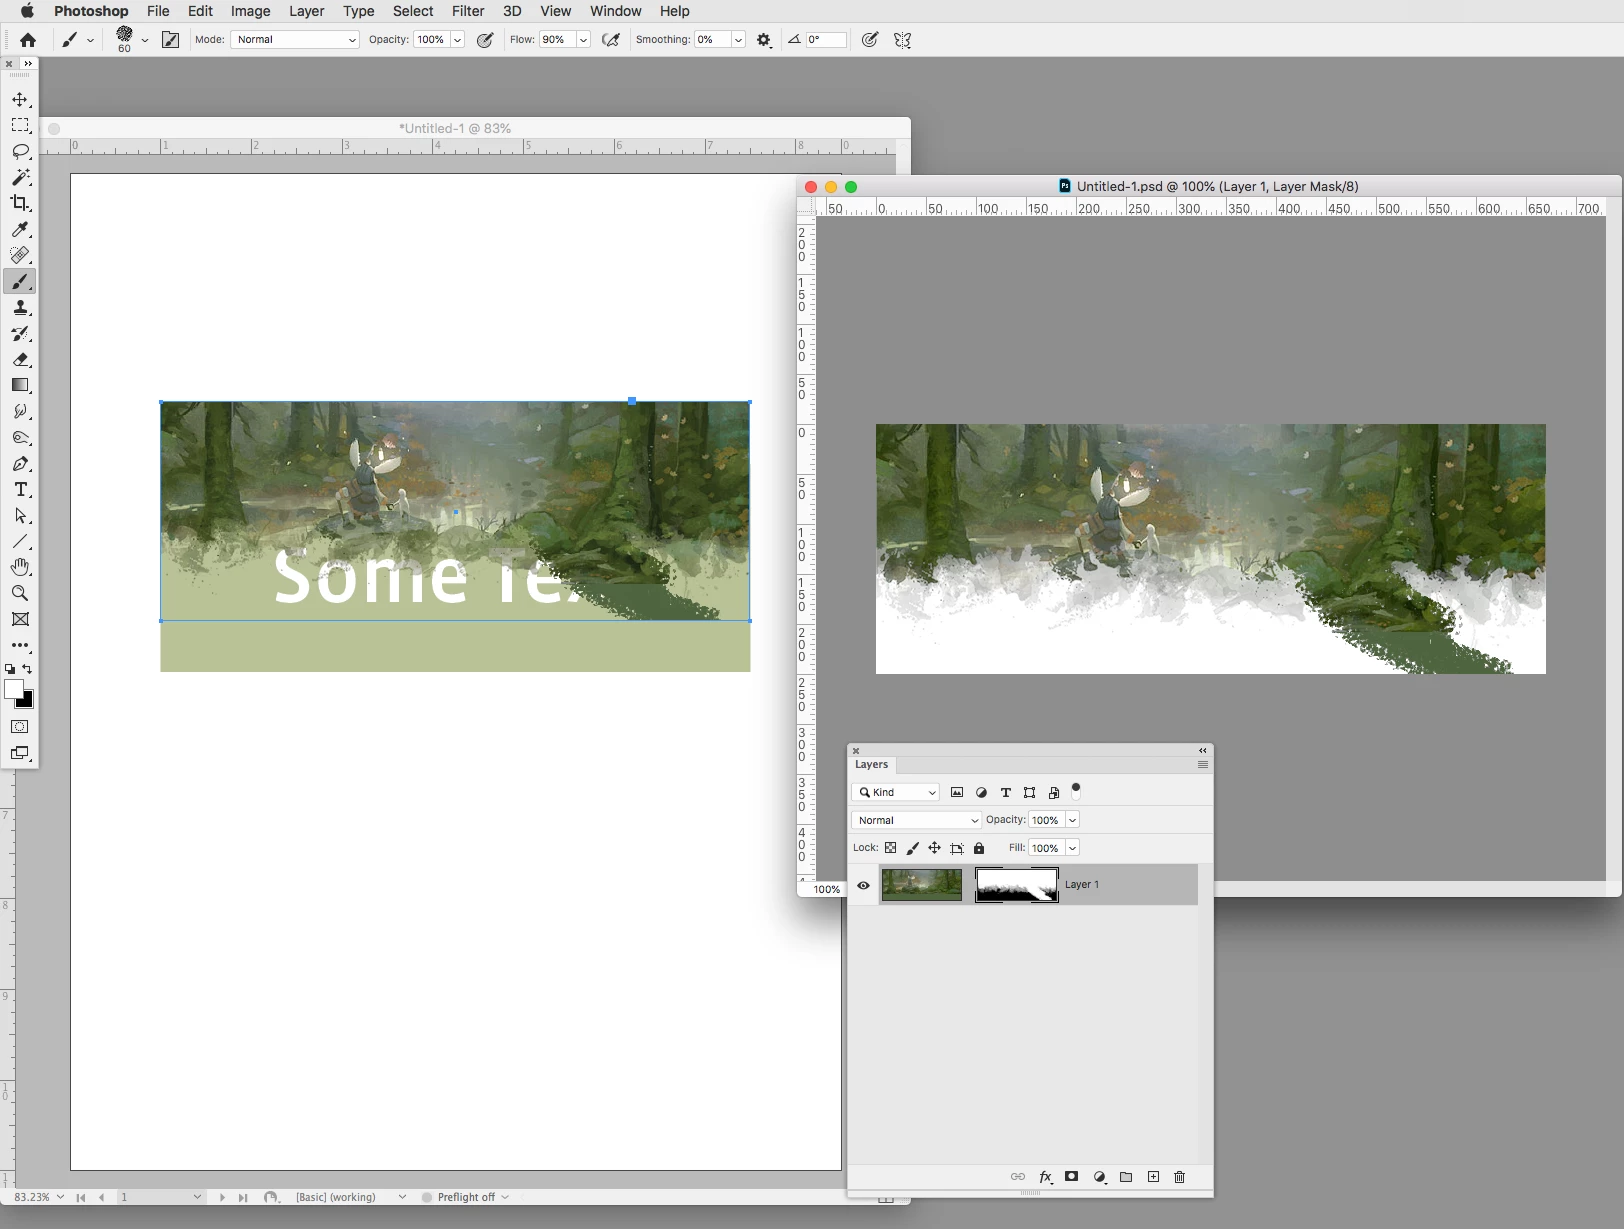Select the Type tool
The width and height of the screenshot is (1624, 1229).
pos(20,490)
